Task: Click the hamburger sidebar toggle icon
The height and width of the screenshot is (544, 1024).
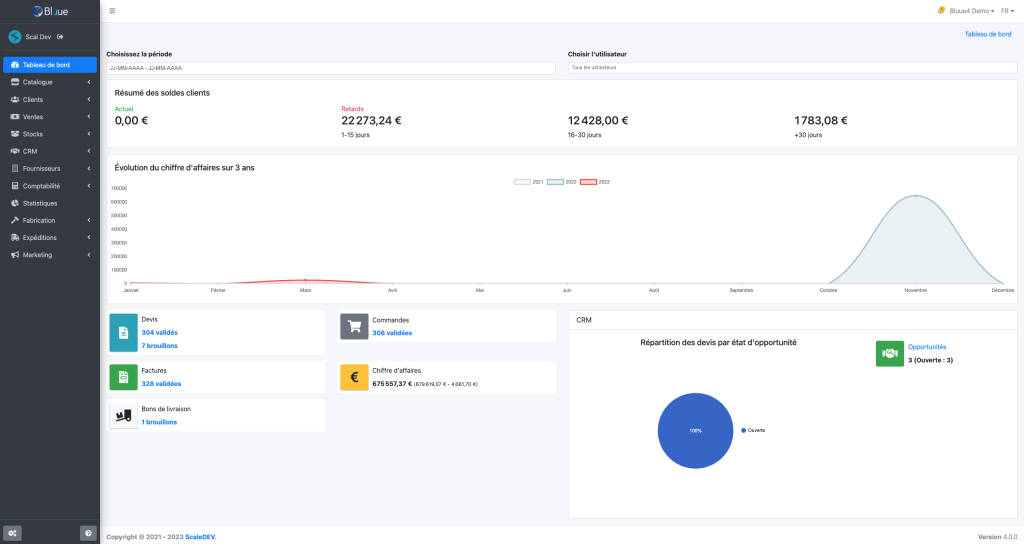Action: pos(112,11)
